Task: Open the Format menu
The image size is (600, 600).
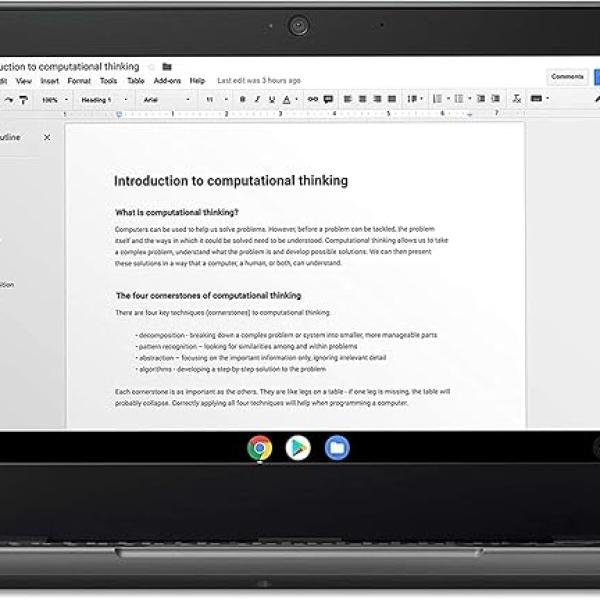Action: click(79, 81)
